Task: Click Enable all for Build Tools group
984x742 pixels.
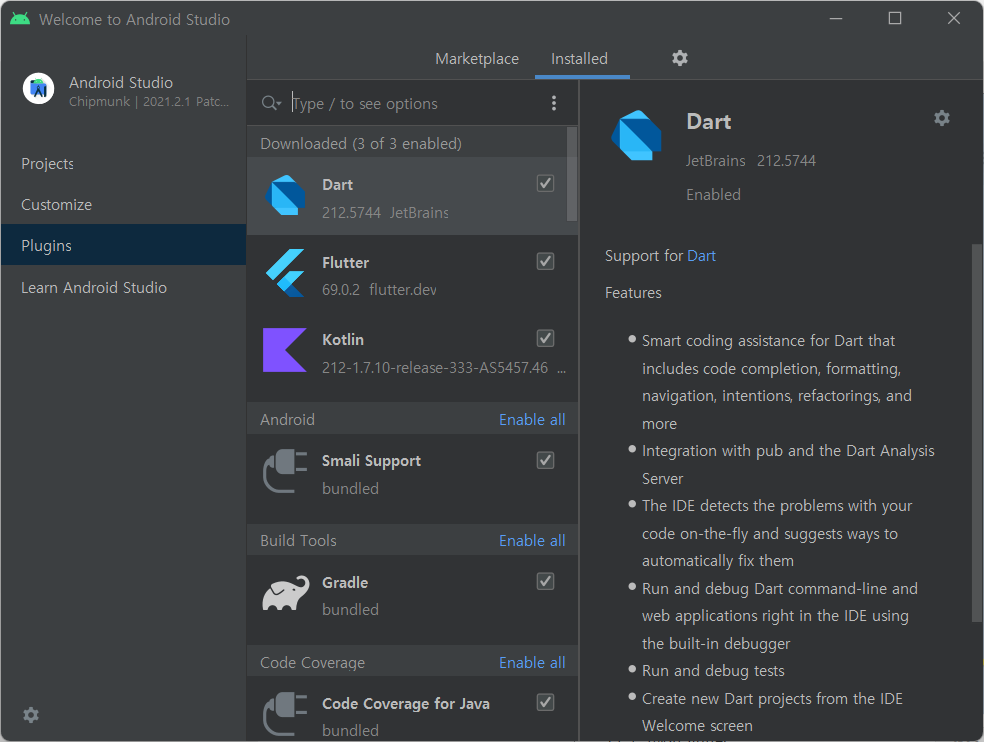Action: pos(532,540)
